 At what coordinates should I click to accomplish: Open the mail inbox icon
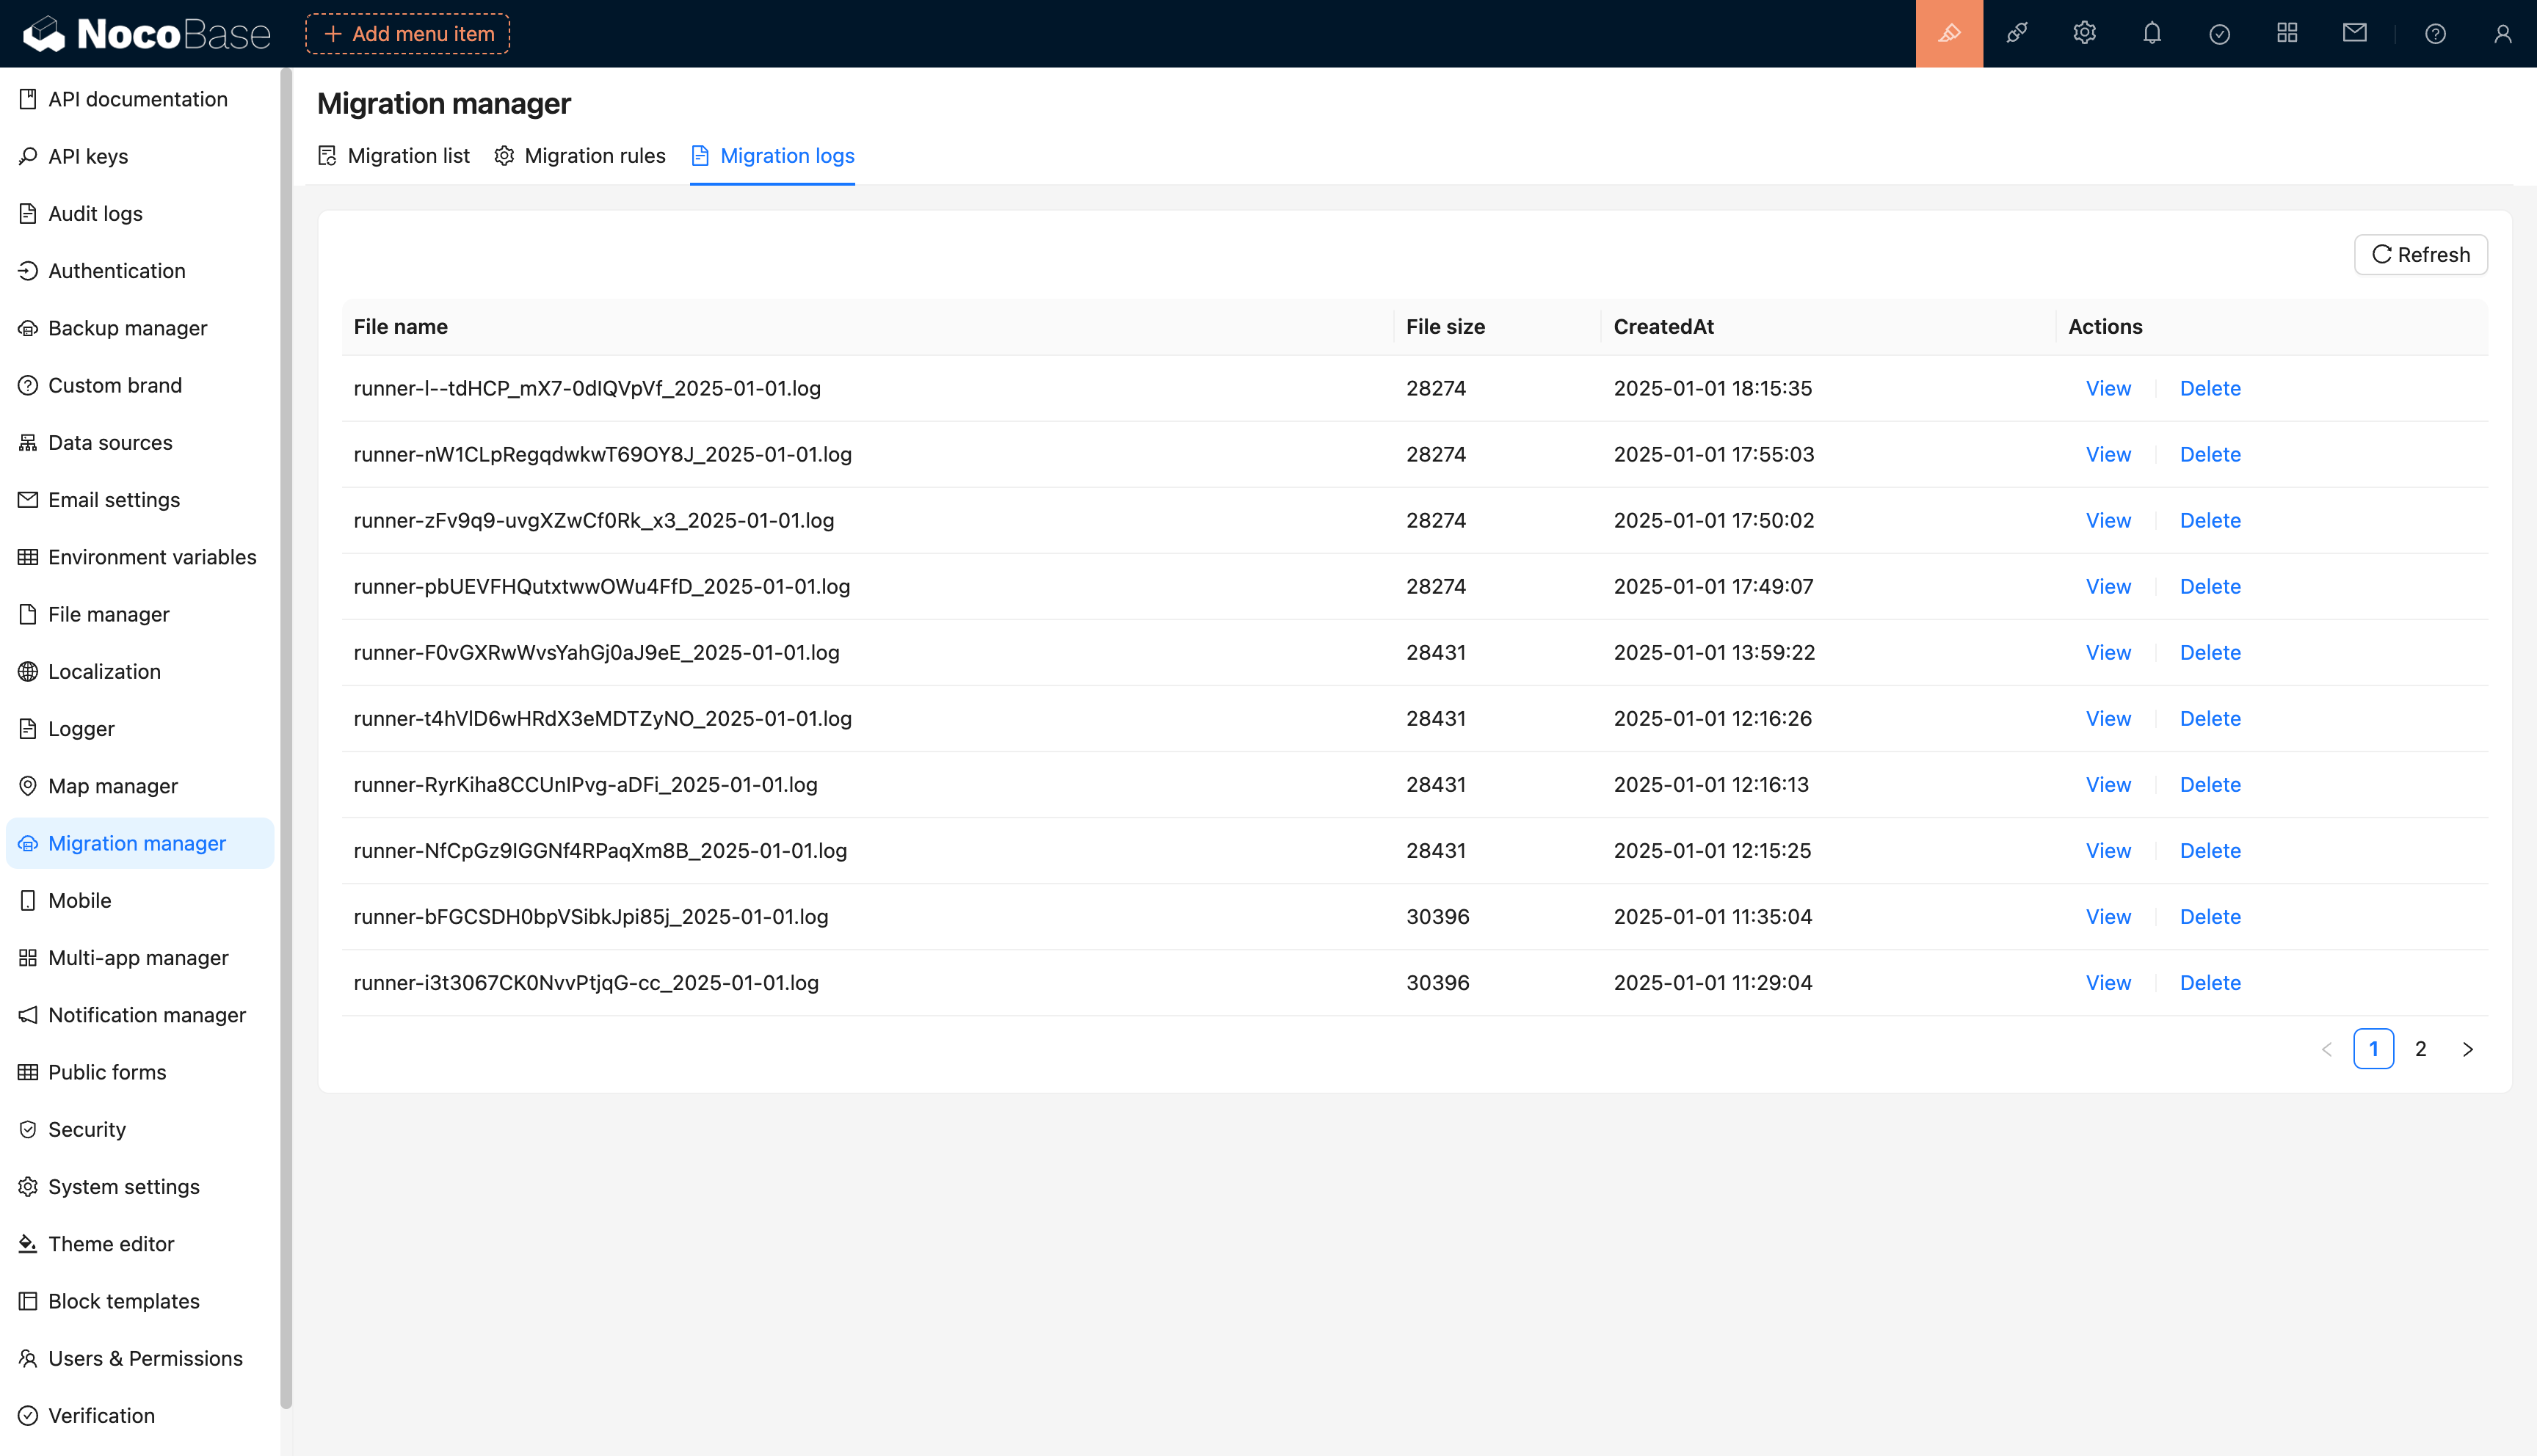coord(2354,34)
